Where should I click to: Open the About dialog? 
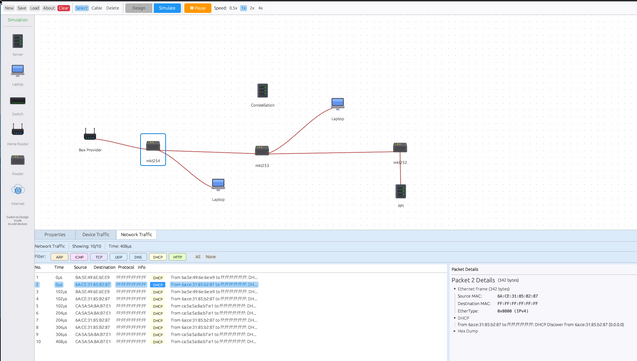[x=49, y=8]
